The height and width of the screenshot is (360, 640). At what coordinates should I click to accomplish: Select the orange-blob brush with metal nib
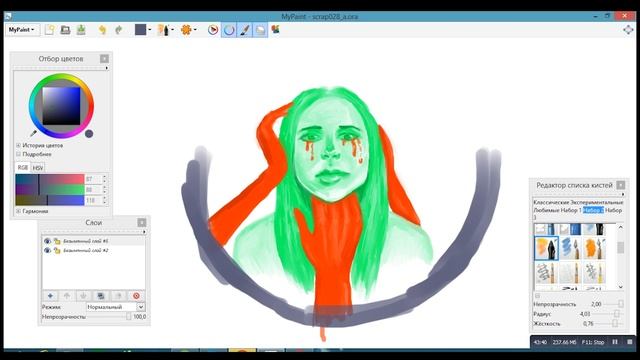tap(594, 248)
